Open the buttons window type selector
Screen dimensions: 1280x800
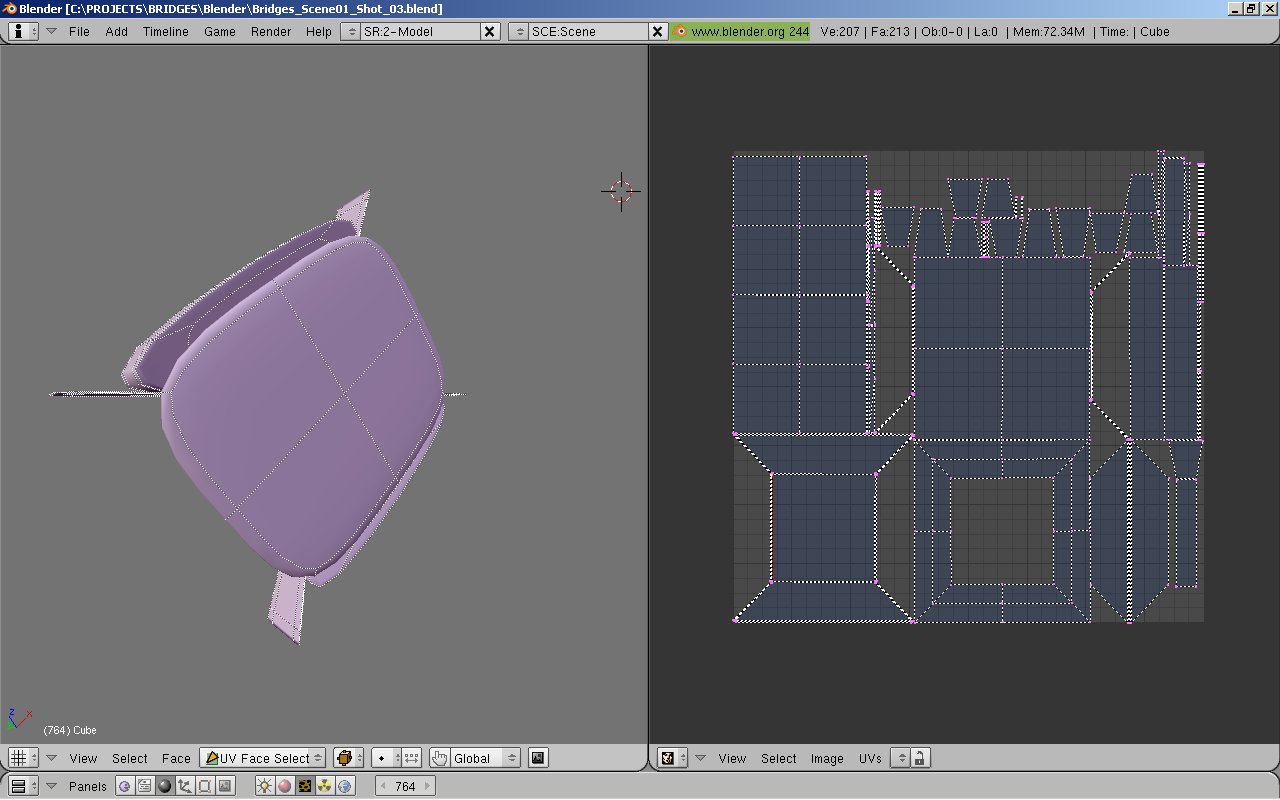pyautogui.click(x=23, y=786)
